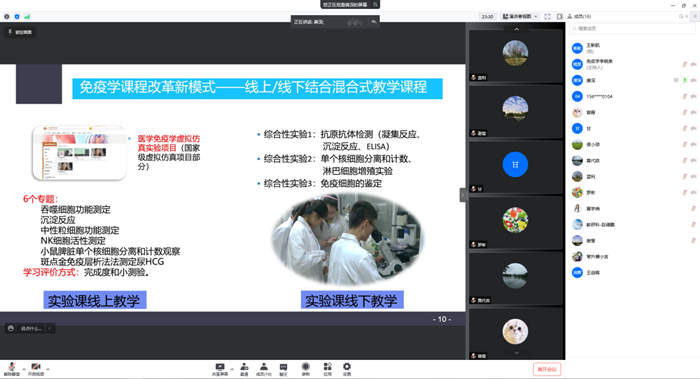Click the invite participants icon
This screenshot has width=700, height=379.
click(244, 369)
